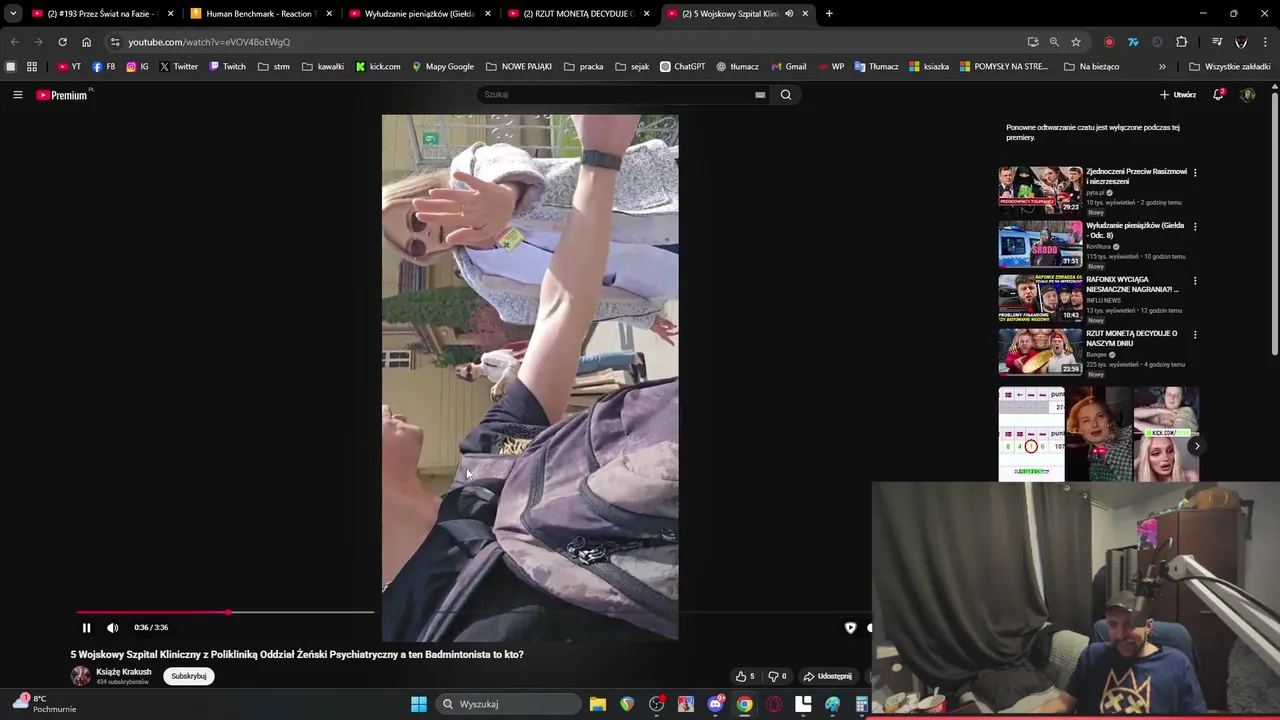Open Wszystkie zakładki folder

(1230, 67)
